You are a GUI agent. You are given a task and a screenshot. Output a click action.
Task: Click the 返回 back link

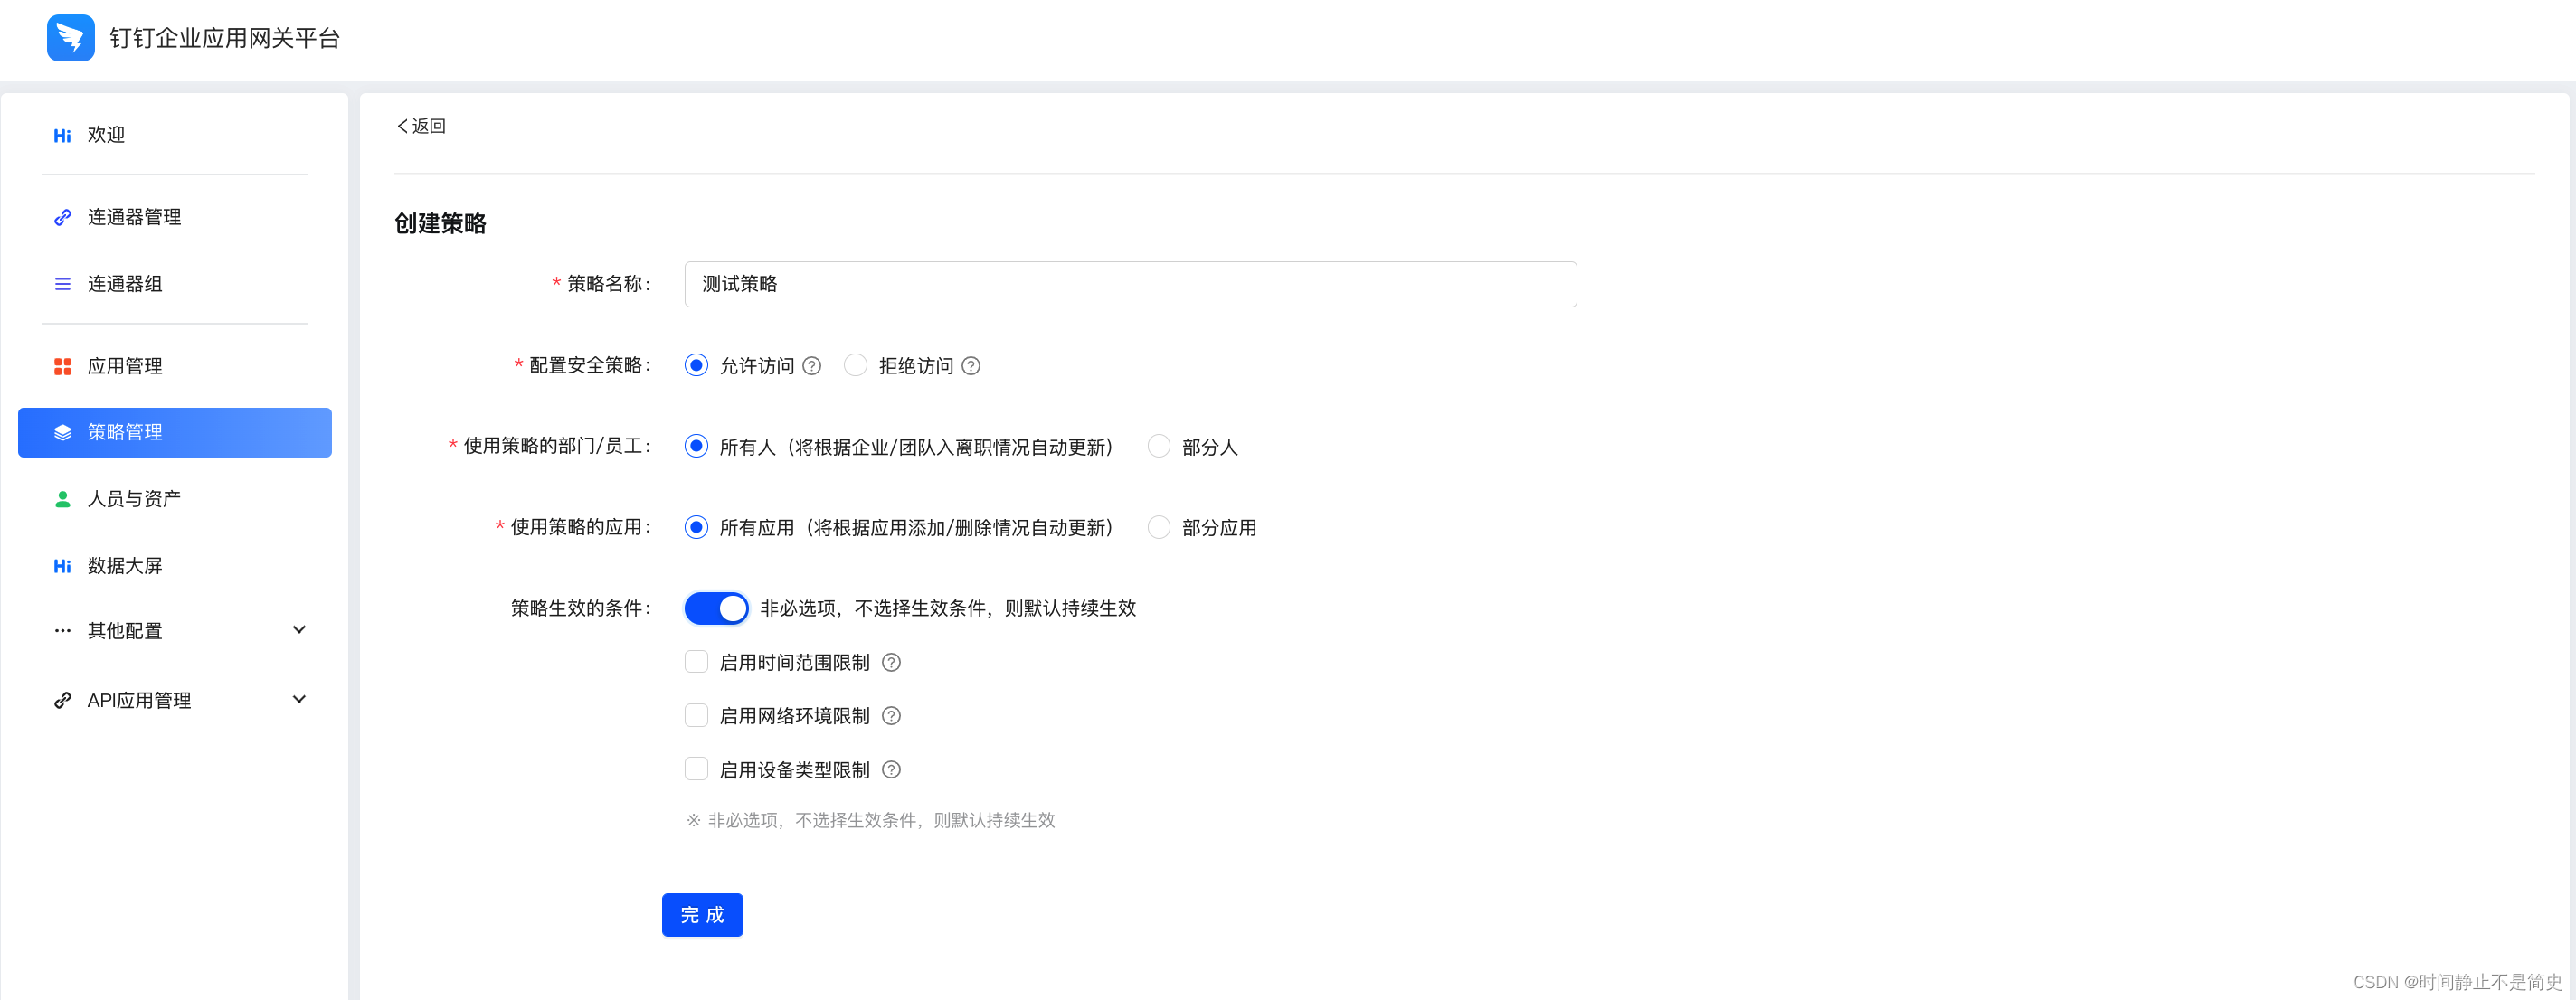point(421,126)
